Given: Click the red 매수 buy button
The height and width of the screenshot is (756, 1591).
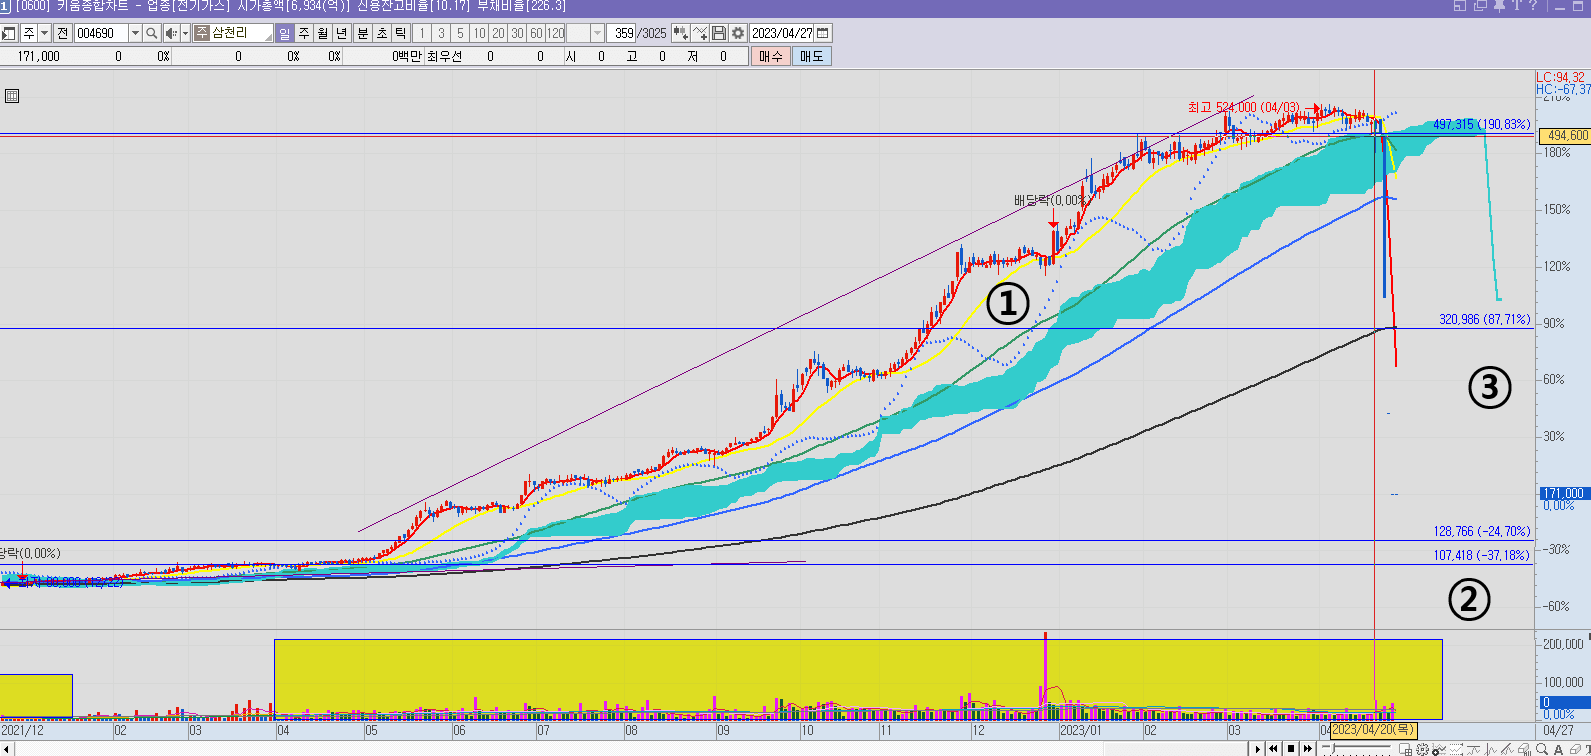Looking at the screenshot, I should point(770,56).
